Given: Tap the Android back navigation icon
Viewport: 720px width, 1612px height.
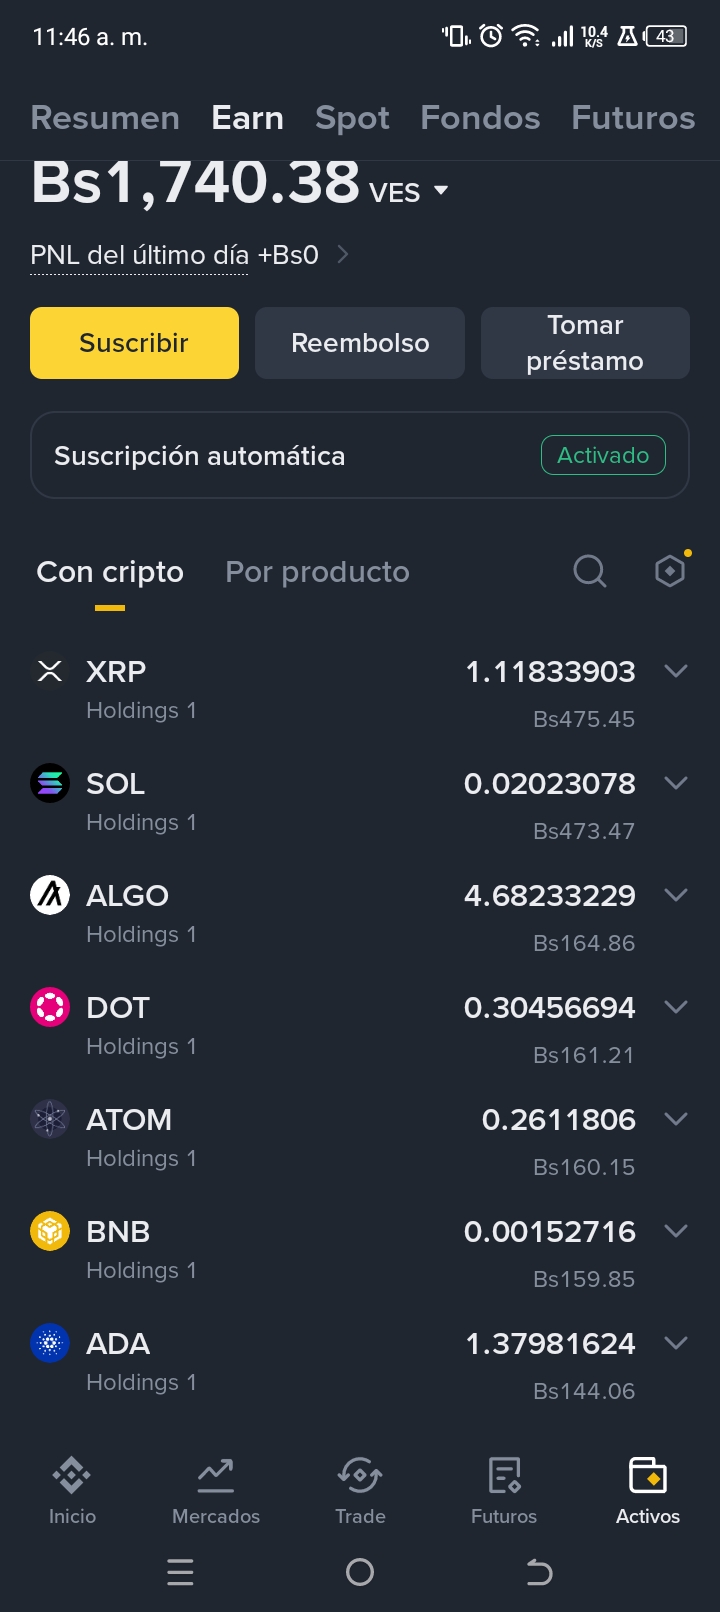Looking at the screenshot, I should click(x=539, y=1573).
